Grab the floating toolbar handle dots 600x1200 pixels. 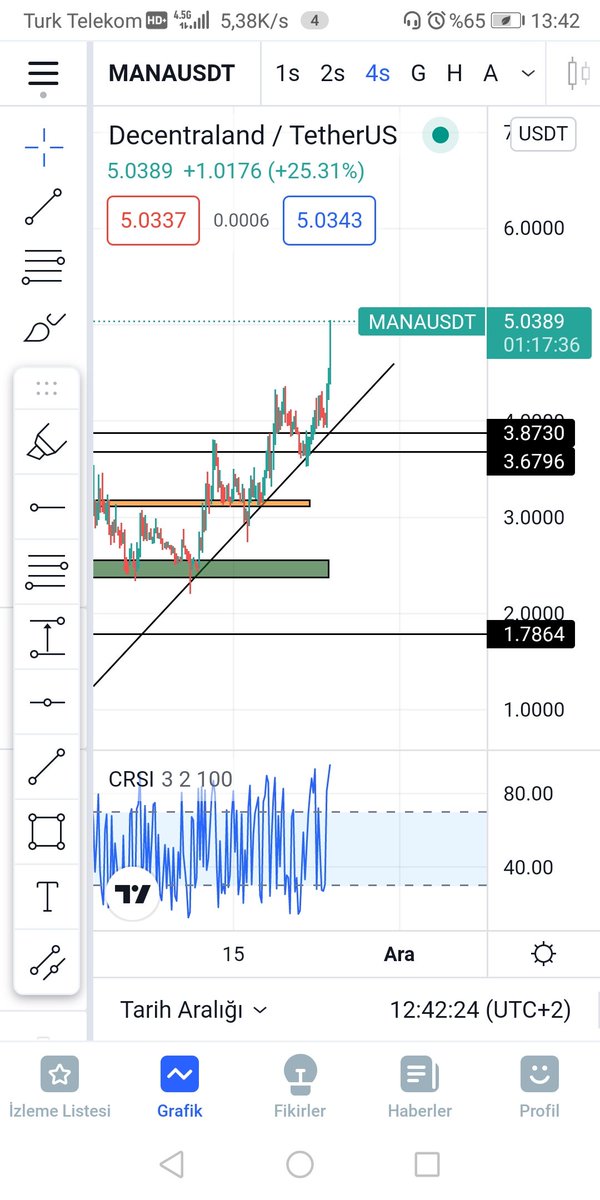pos(46,387)
